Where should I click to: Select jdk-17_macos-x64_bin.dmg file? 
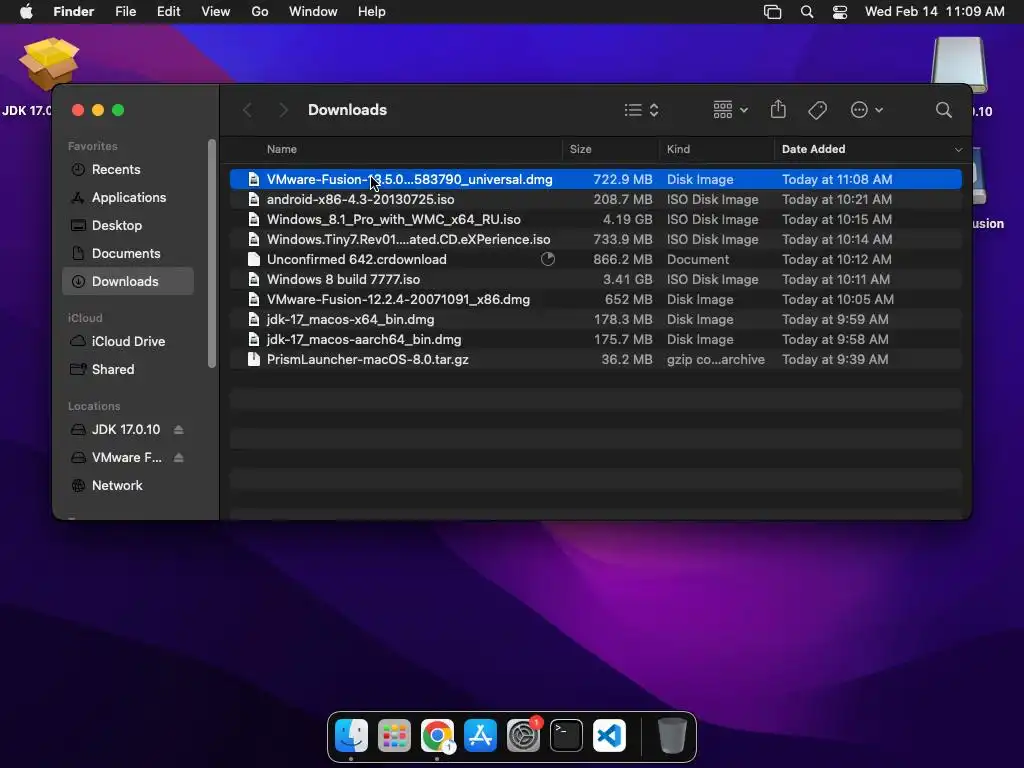(596, 319)
